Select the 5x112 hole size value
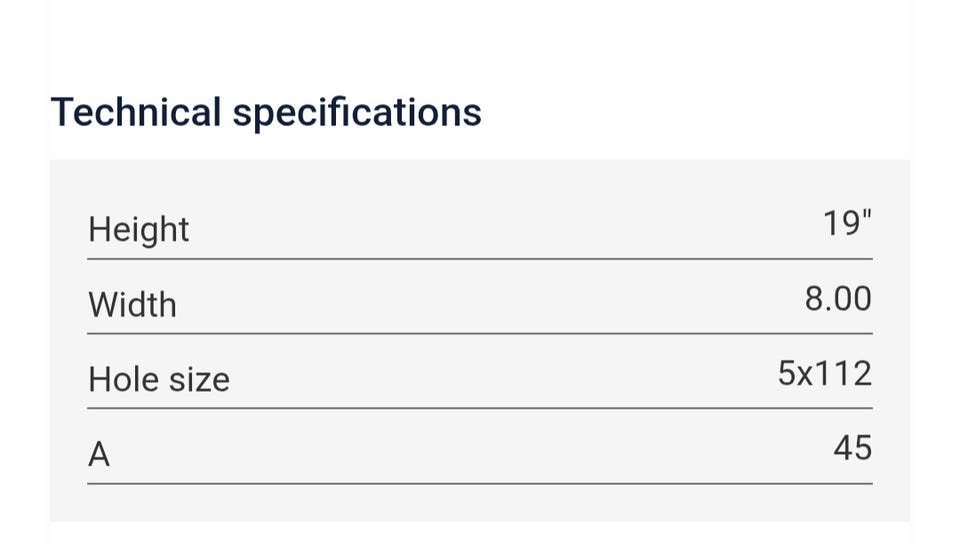Viewport: 960px width, 542px height. tap(825, 374)
